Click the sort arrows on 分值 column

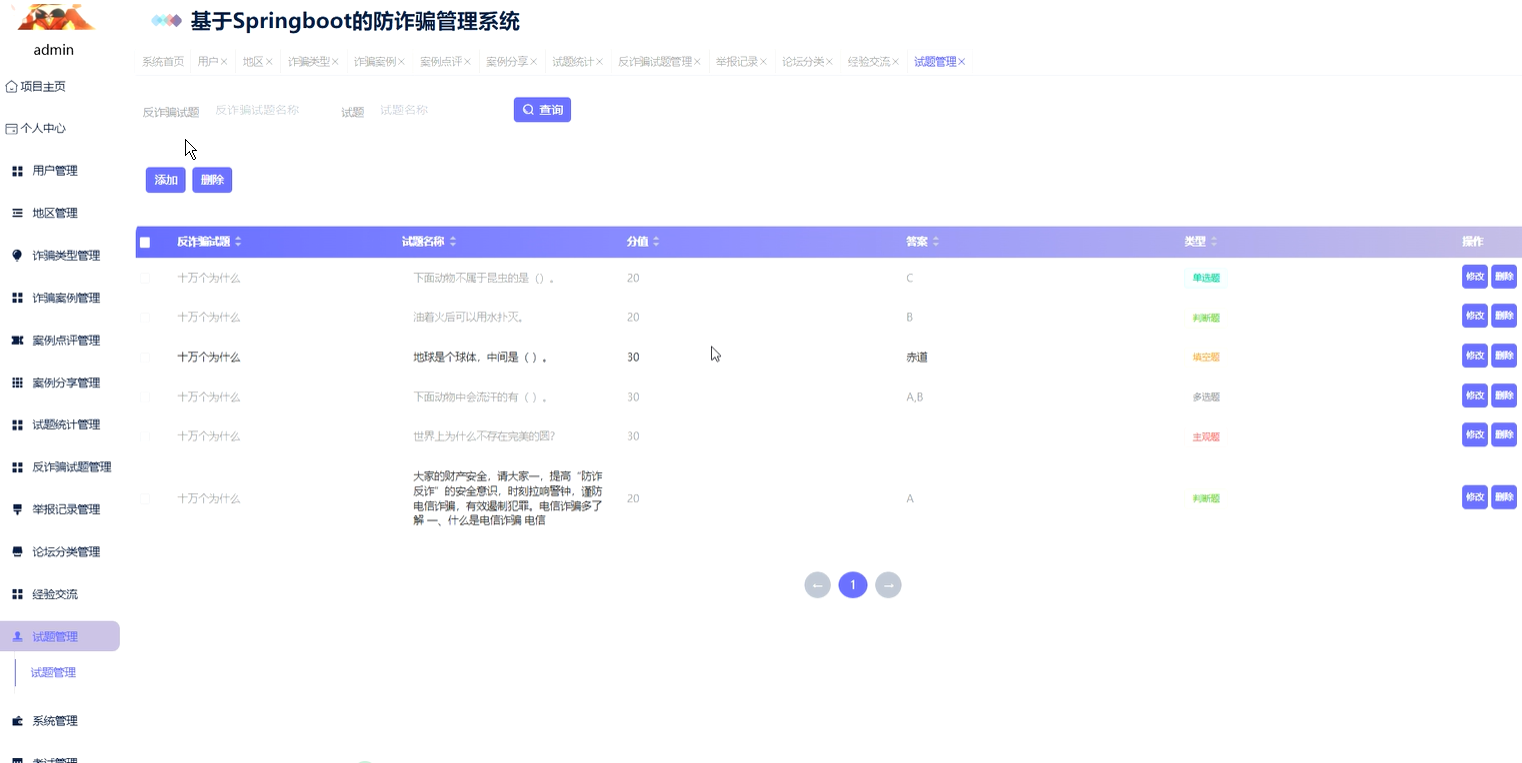coord(655,241)
